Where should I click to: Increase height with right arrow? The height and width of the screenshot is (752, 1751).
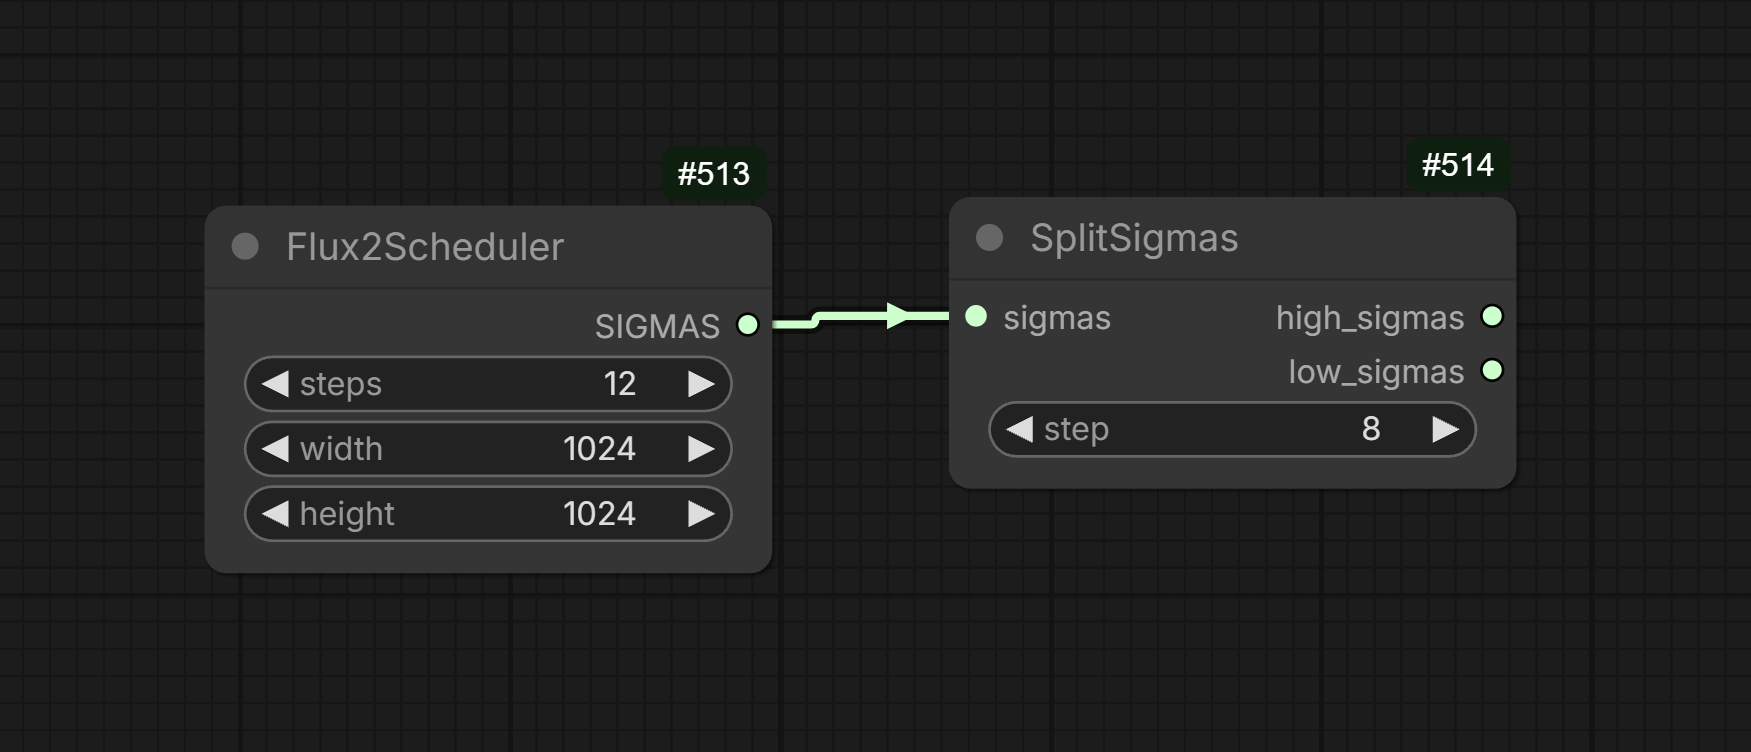[701, 514]
